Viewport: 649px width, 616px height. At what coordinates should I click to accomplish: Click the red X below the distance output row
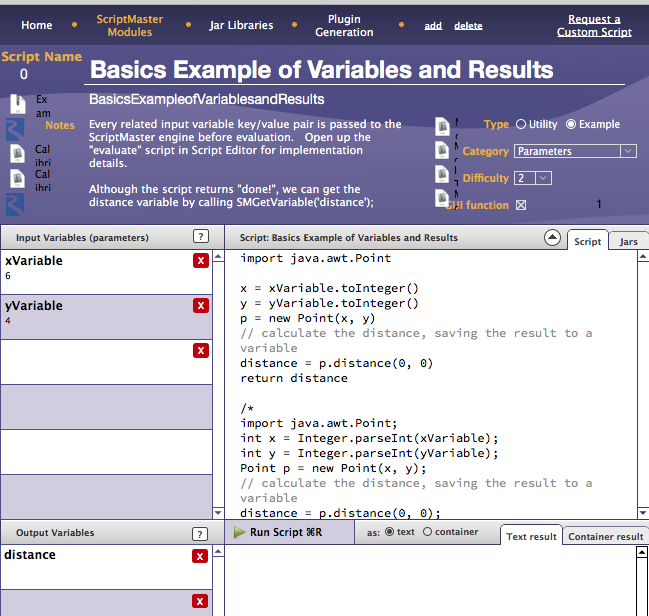(200, 601)
